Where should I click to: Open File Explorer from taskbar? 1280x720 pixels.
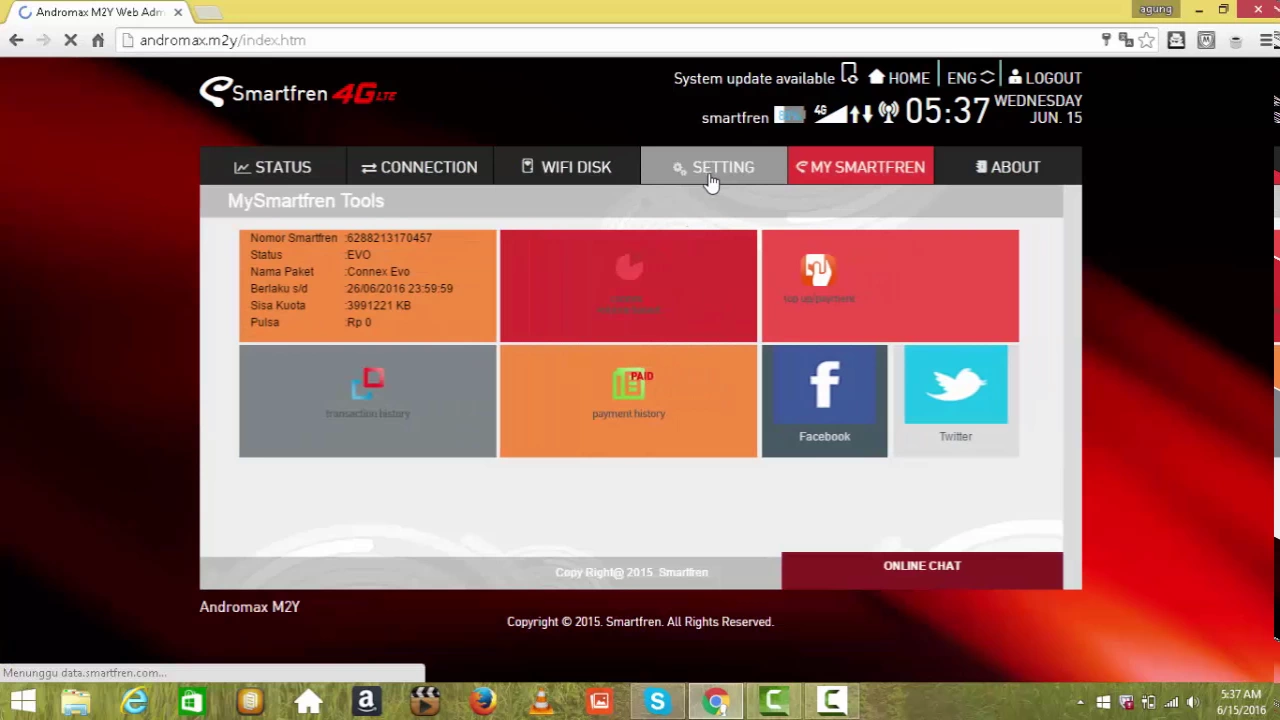tap(75, 702)
